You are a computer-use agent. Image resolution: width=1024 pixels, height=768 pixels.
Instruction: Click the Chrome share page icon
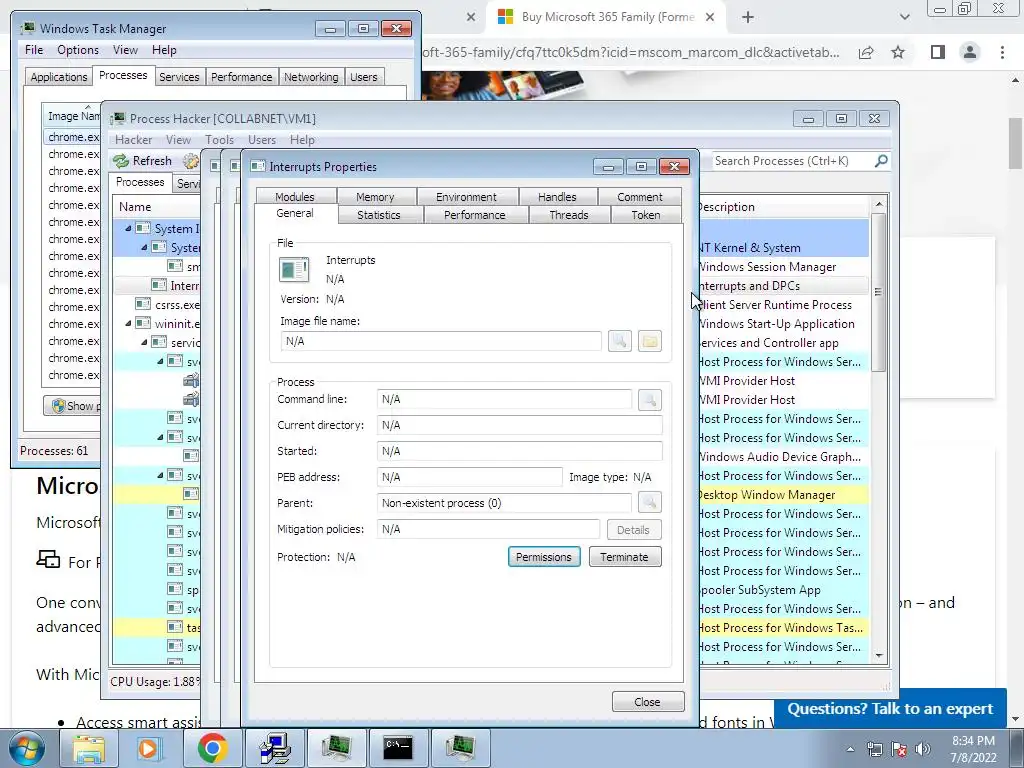tap(866, 52)
